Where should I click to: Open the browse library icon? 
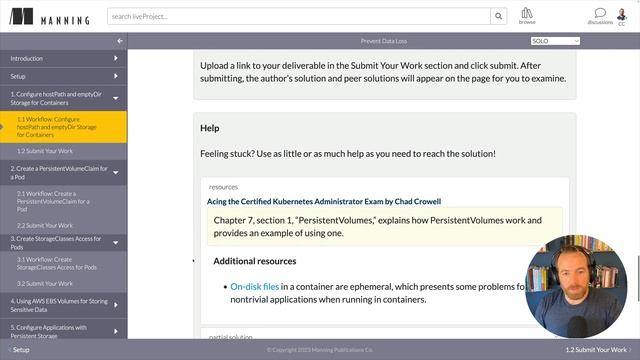pyautogui.click(x=527, y=16)
